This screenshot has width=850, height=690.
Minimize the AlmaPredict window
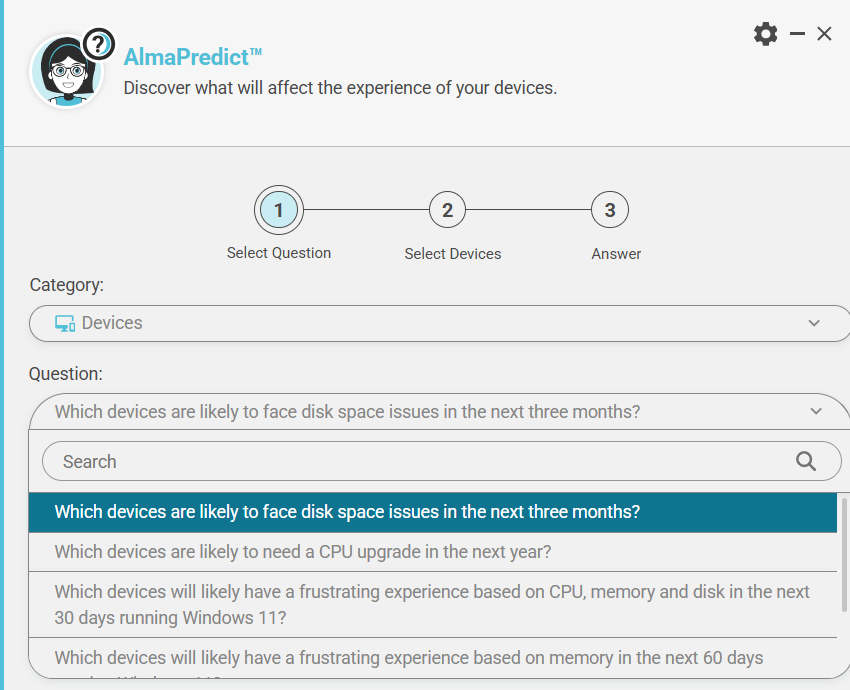(797, 34)
